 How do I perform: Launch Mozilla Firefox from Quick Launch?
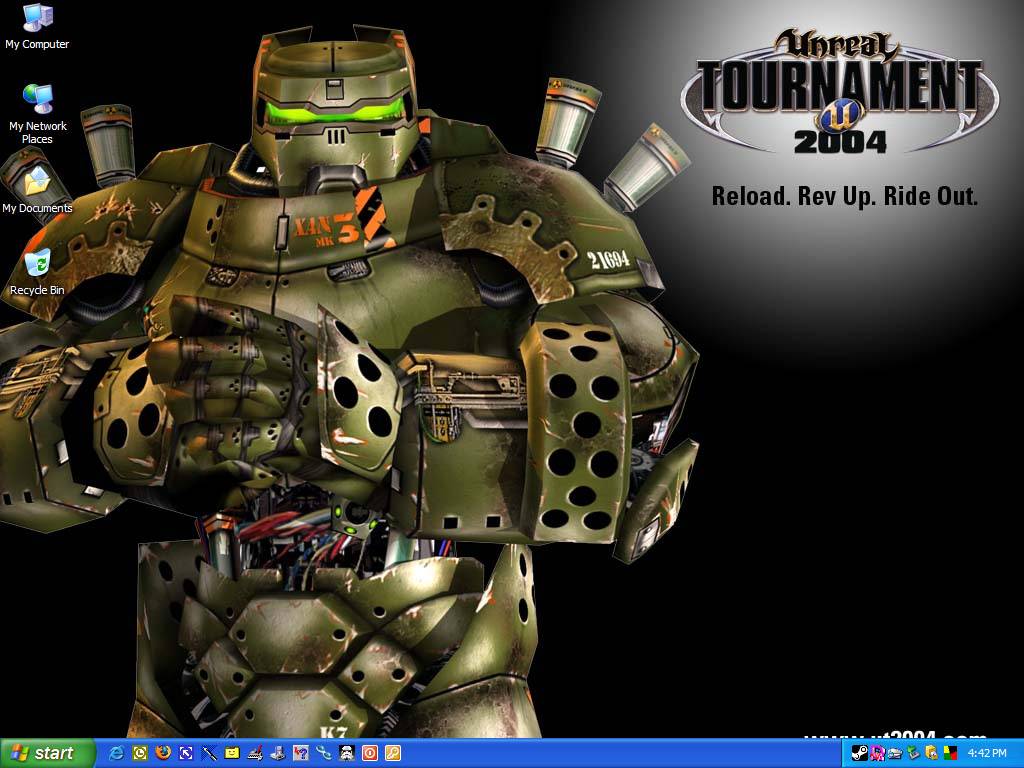[x=163, y=753]
